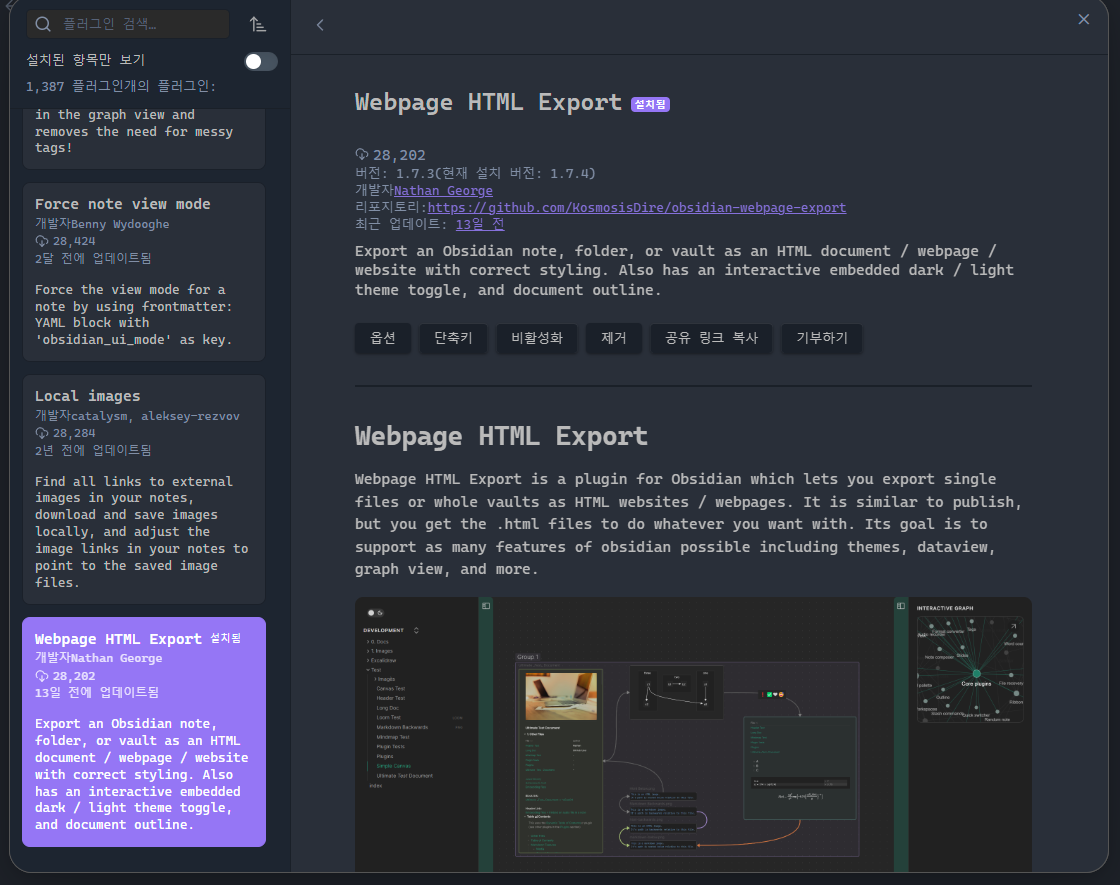The width and height of the screenshot is (1120, 885).
Task: Focus the plugin search field
Action: point(128,24)
